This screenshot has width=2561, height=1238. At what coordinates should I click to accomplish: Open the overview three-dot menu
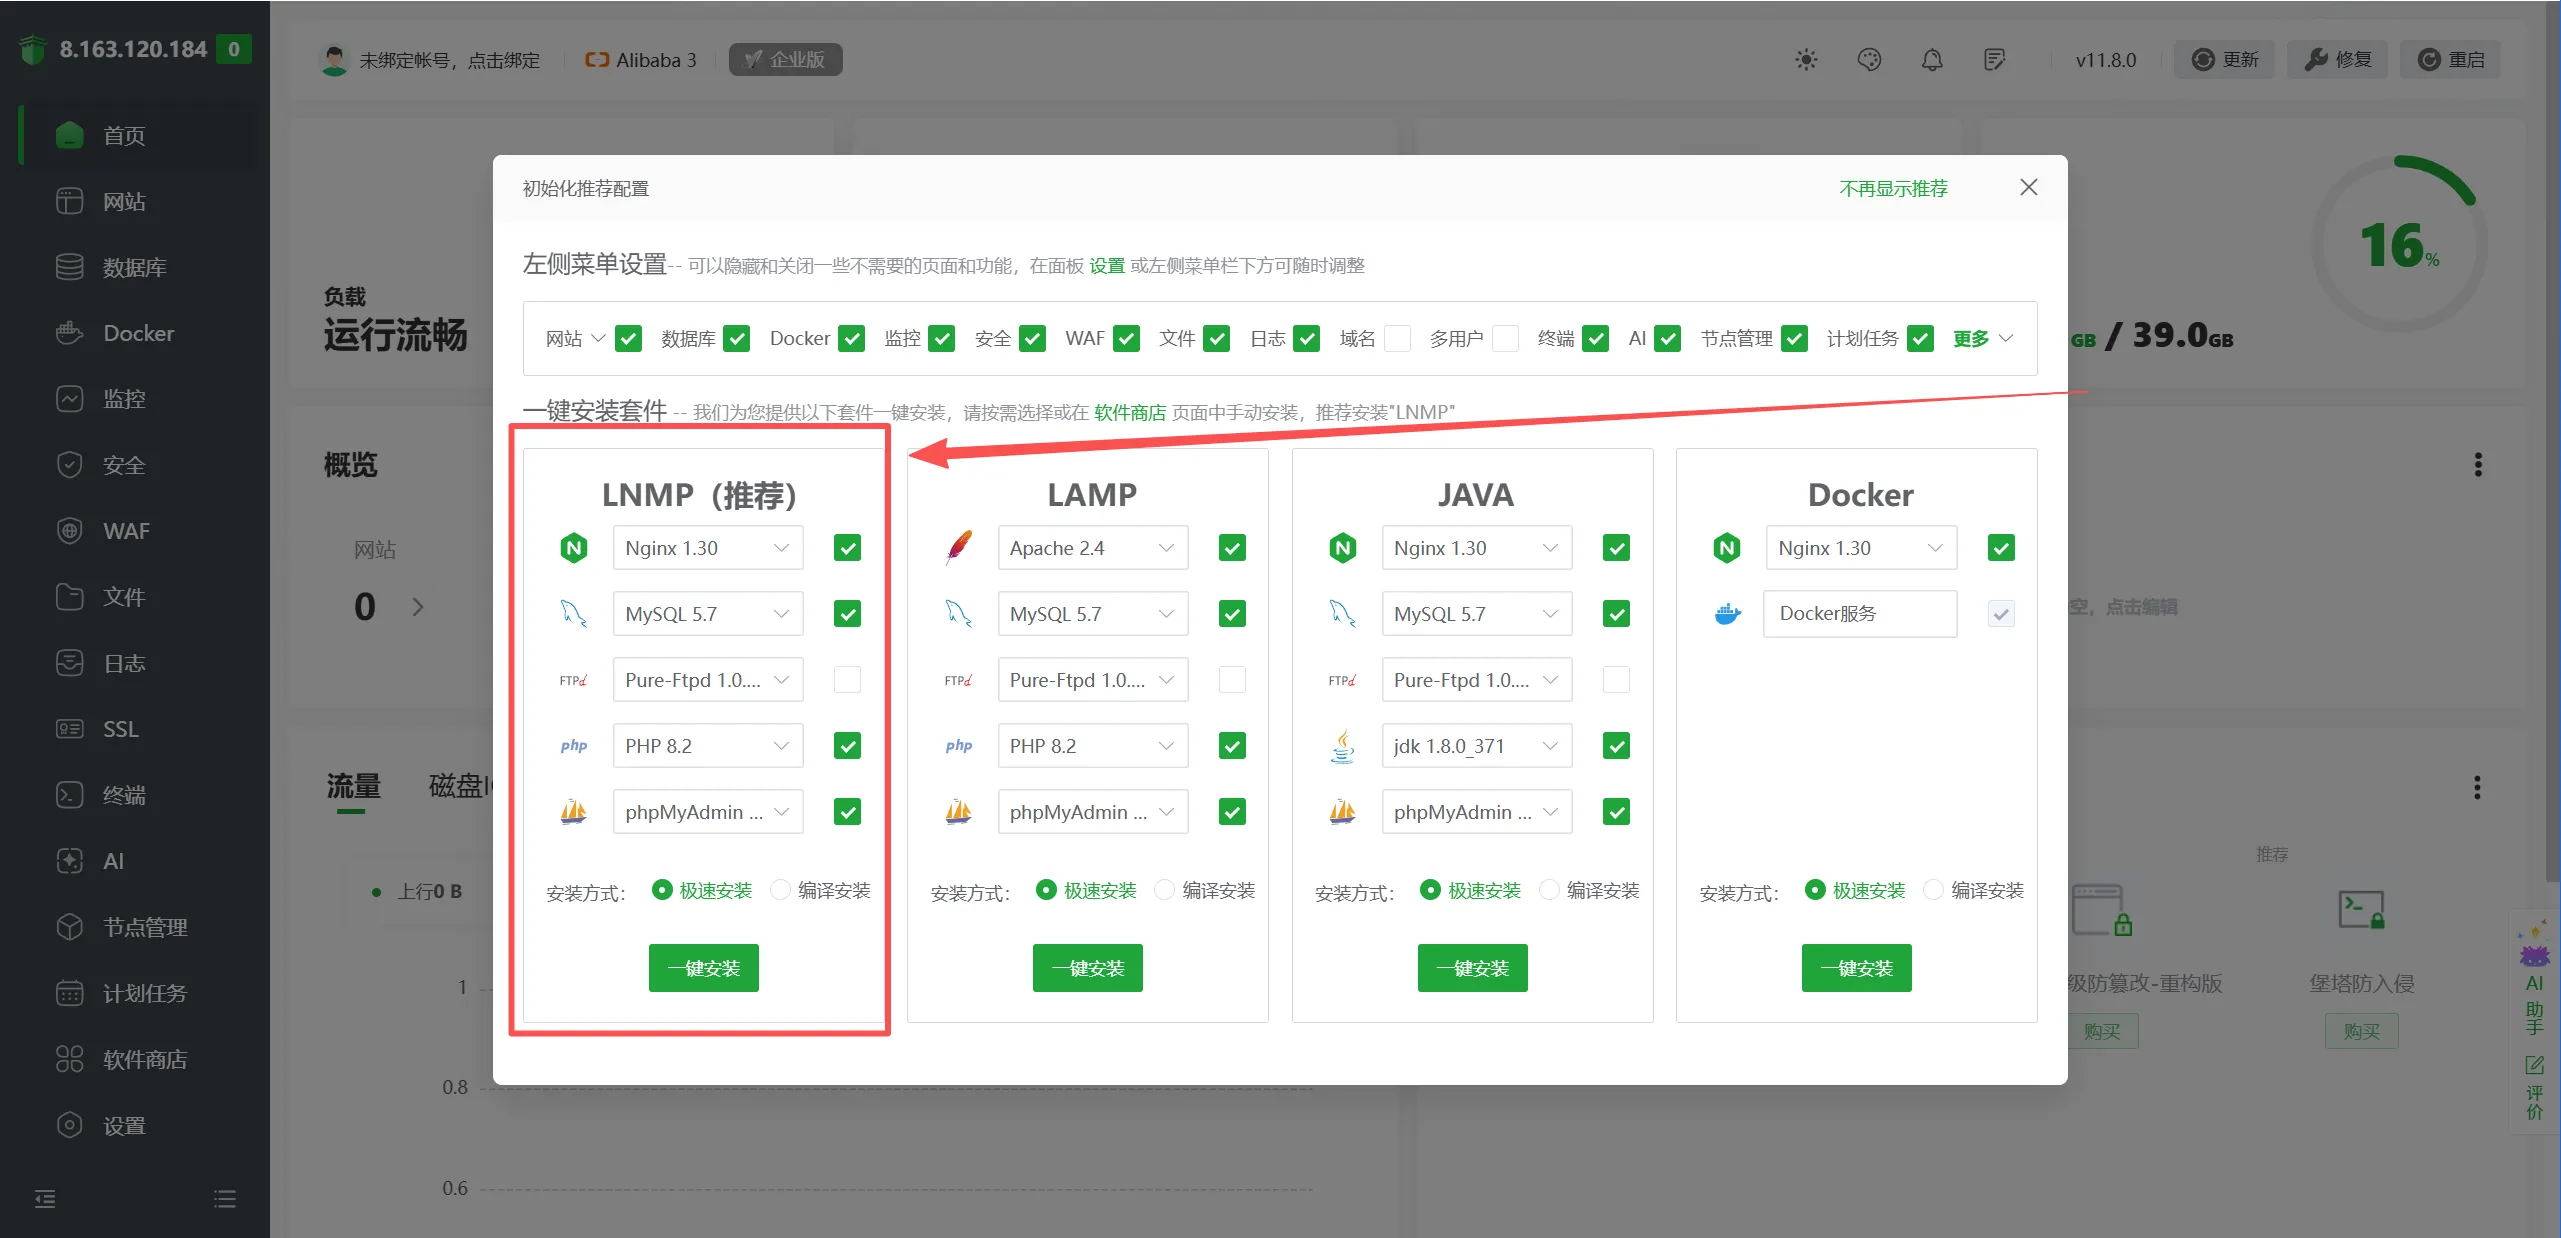(x=2478, y=465)
